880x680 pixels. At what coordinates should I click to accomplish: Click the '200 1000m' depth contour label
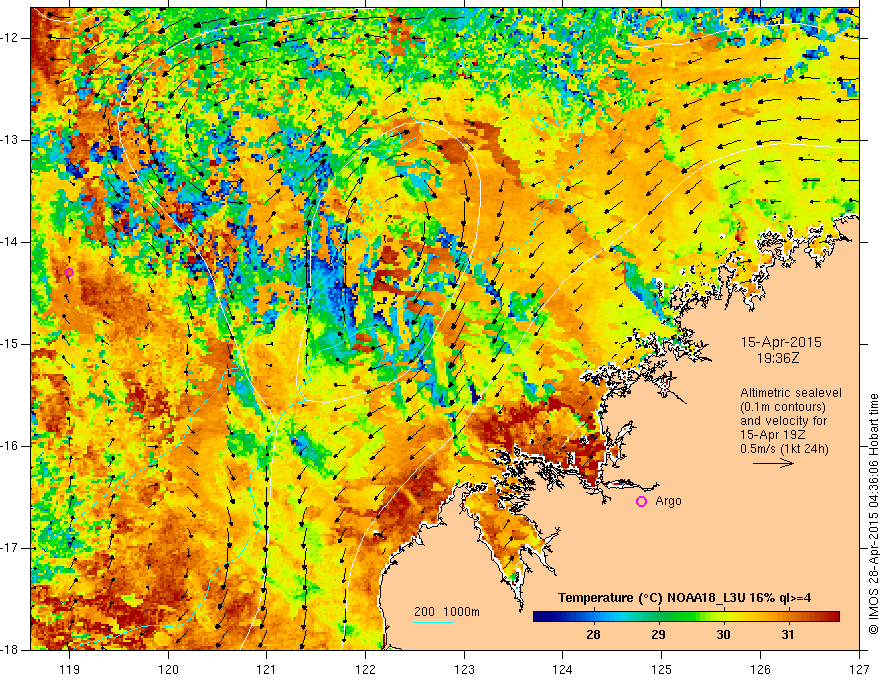447,612
